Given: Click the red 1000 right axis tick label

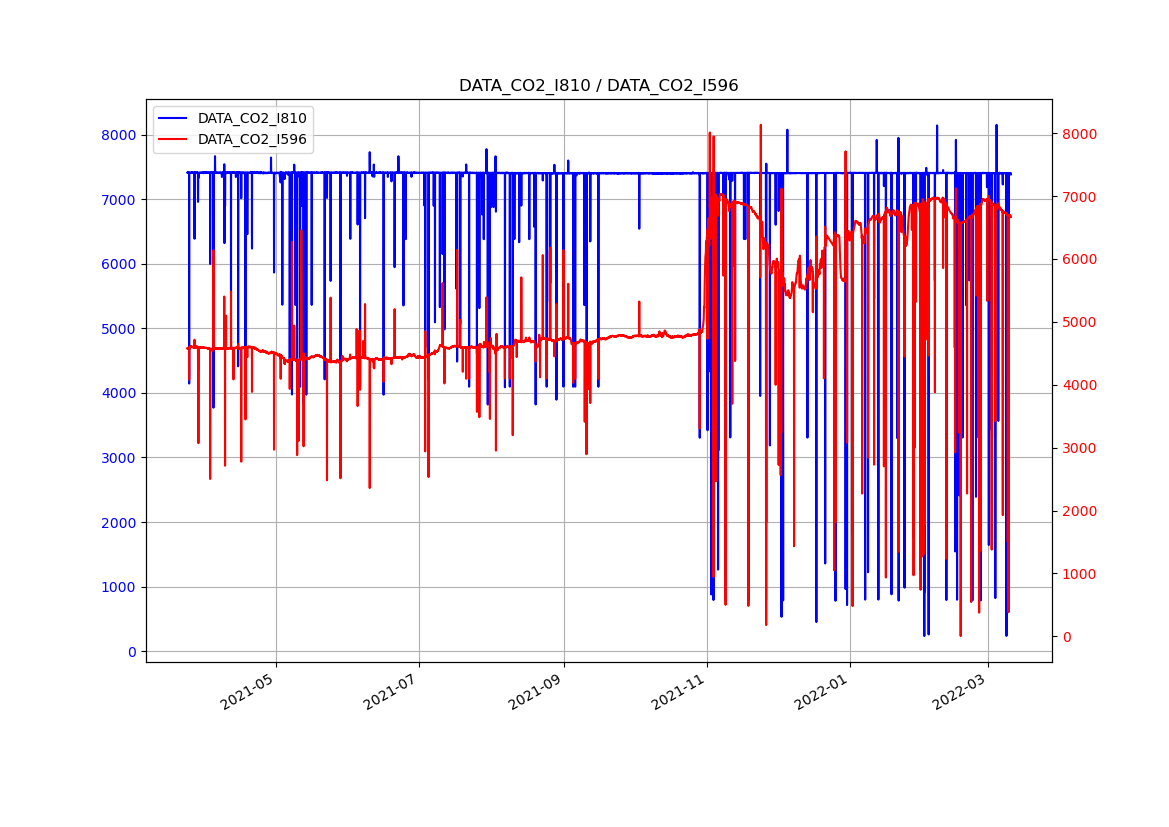Looking at the screenshot, I should click(x=1078, y=574).
